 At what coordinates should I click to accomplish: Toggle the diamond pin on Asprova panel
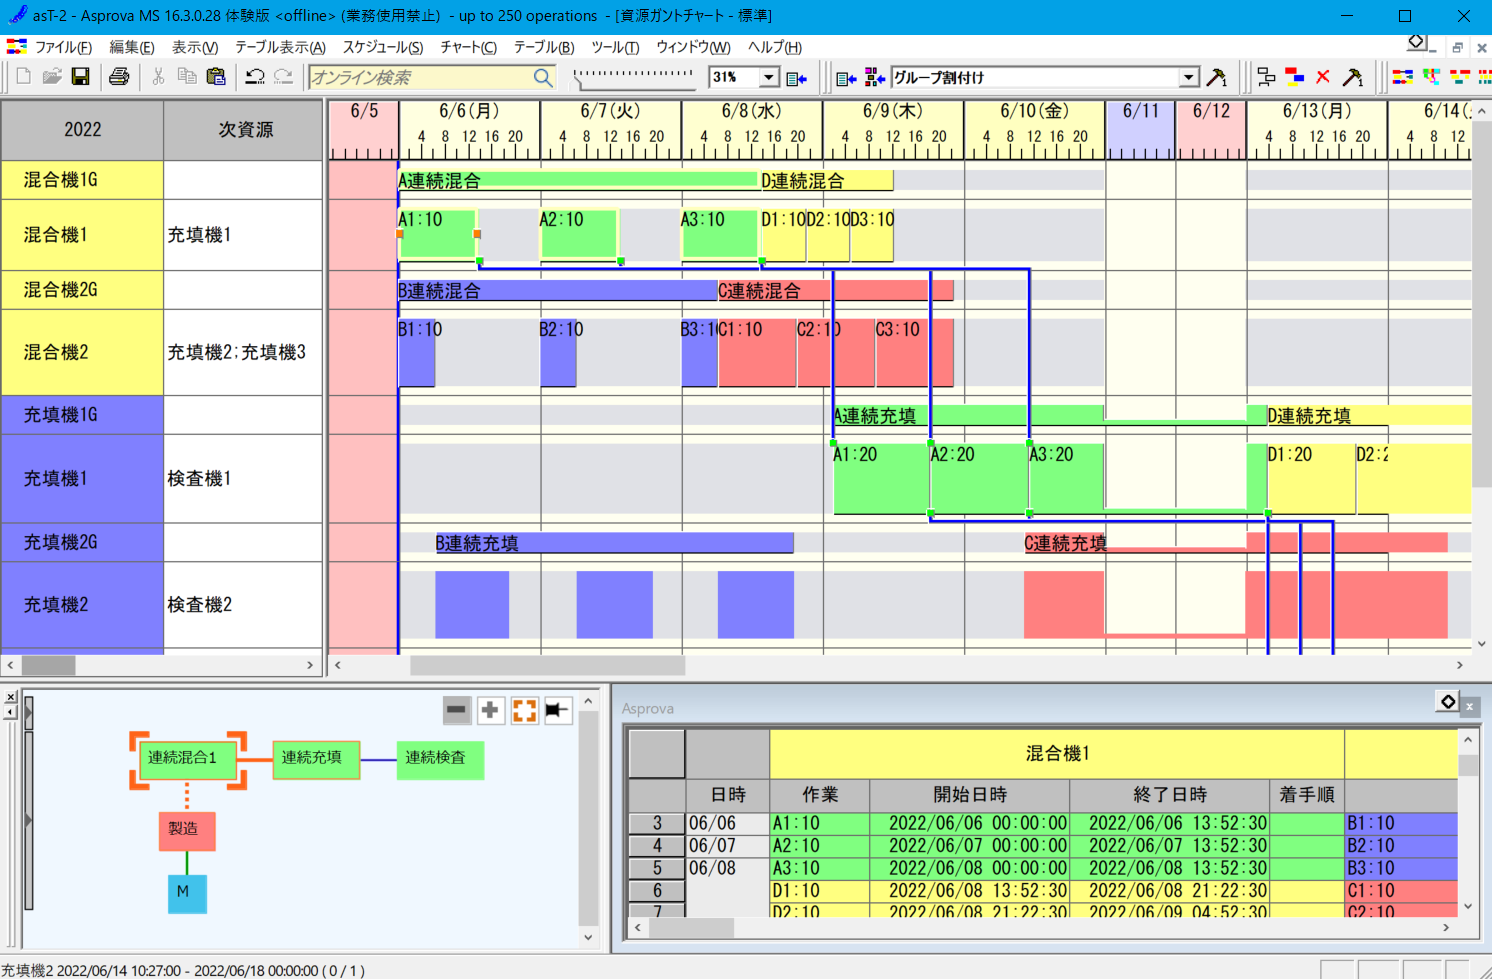[x=1447, y=702]
